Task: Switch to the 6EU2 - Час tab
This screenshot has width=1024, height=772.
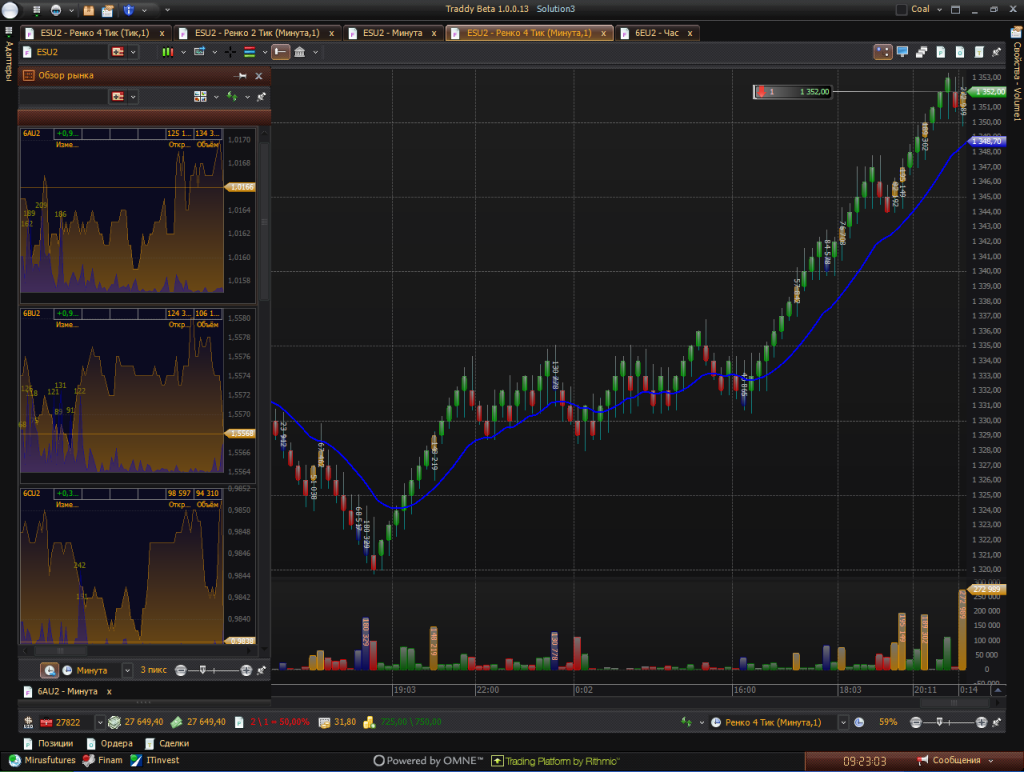Action: point(657,33)
